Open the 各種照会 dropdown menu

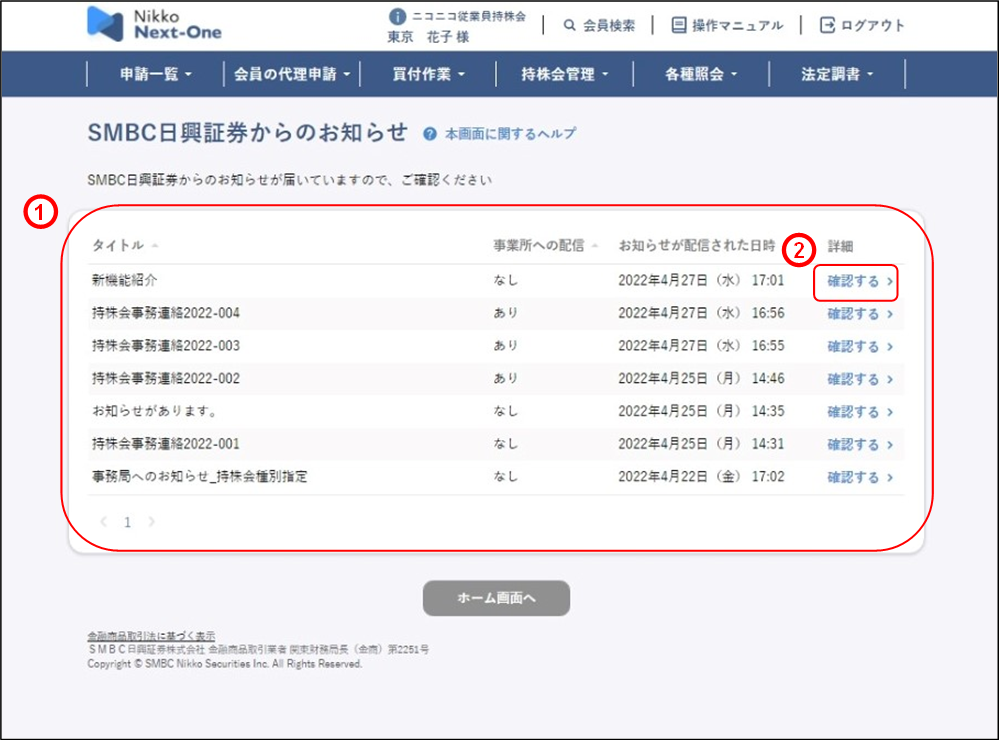click(701, 74)
